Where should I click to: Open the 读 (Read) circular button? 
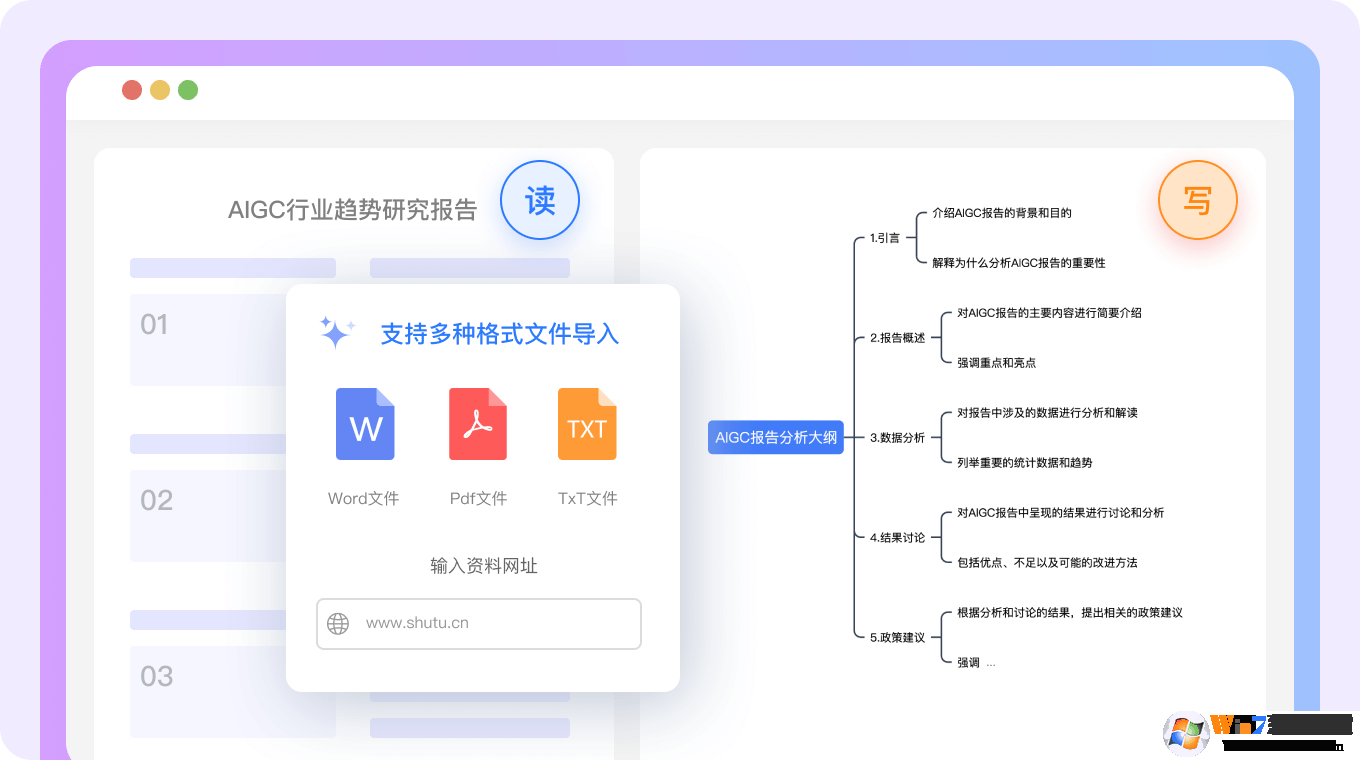[x=539, y=200]
